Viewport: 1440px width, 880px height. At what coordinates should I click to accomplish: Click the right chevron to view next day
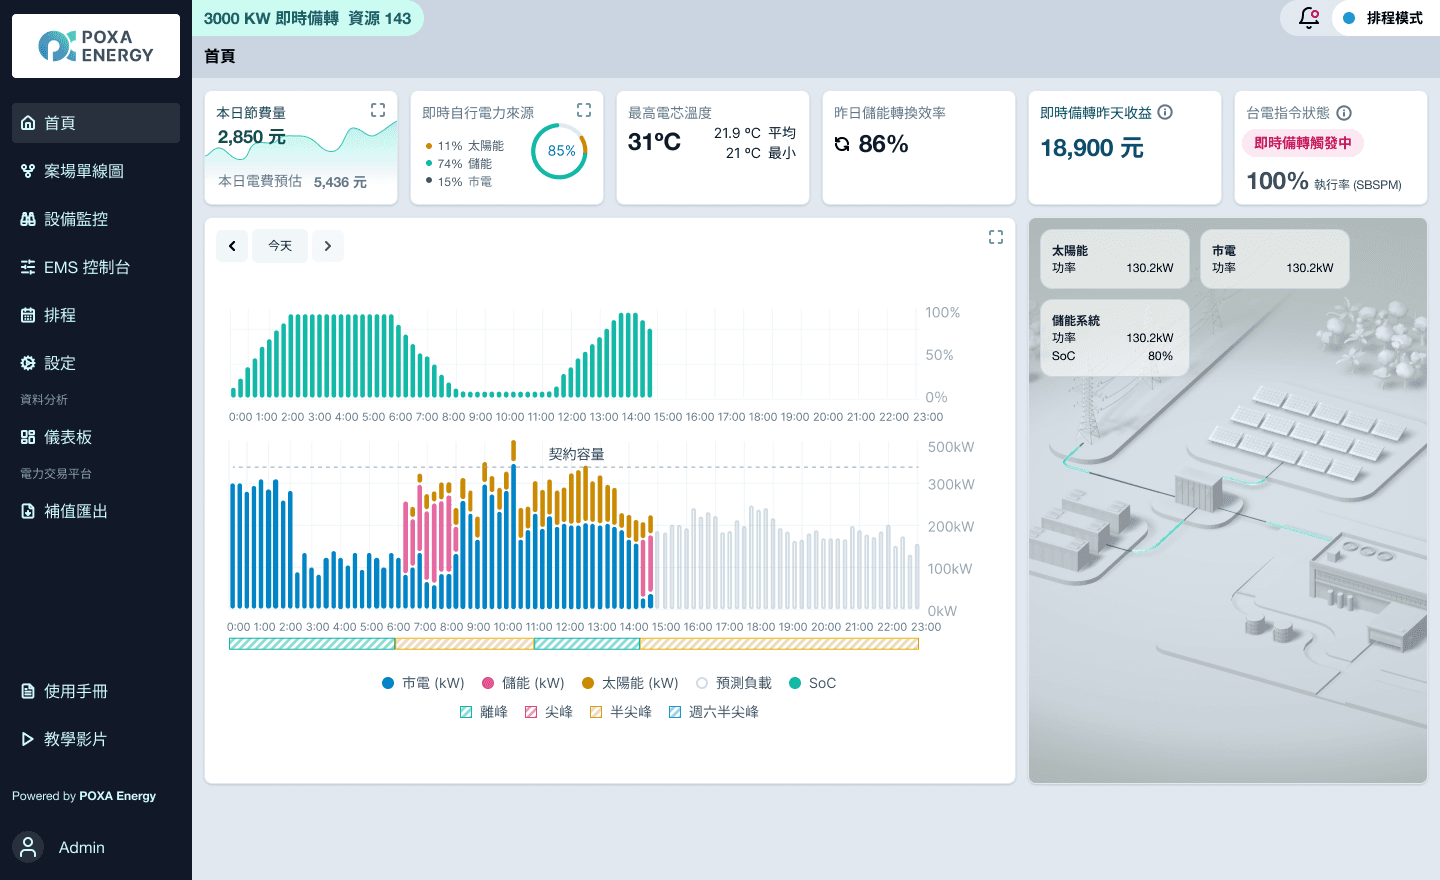click(x=328, y=245)
